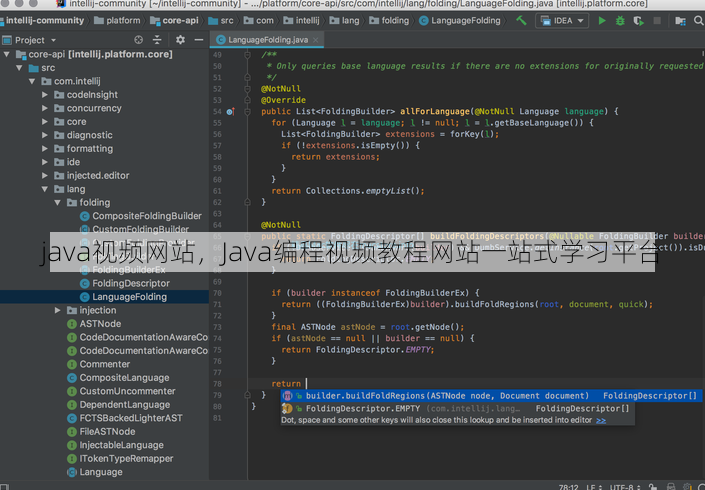The width and height of the screenshot is (705, 490).
Task: Select CompositeLanguage class in the tree
Action: pos(118,378)
